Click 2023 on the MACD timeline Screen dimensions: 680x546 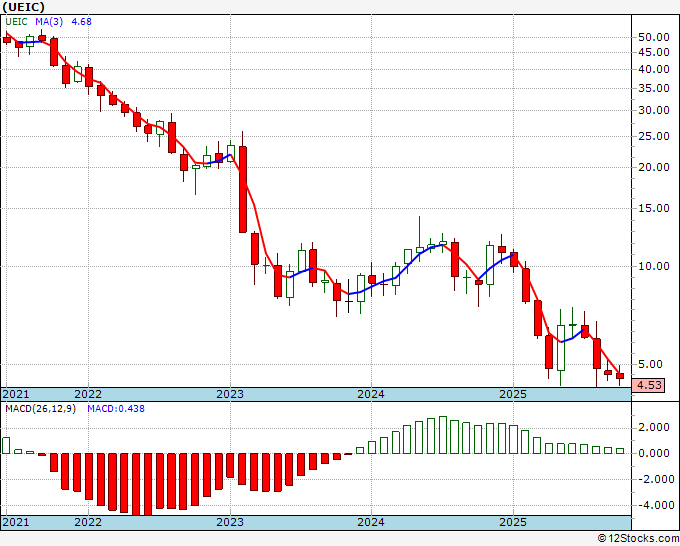coord(230,522)
